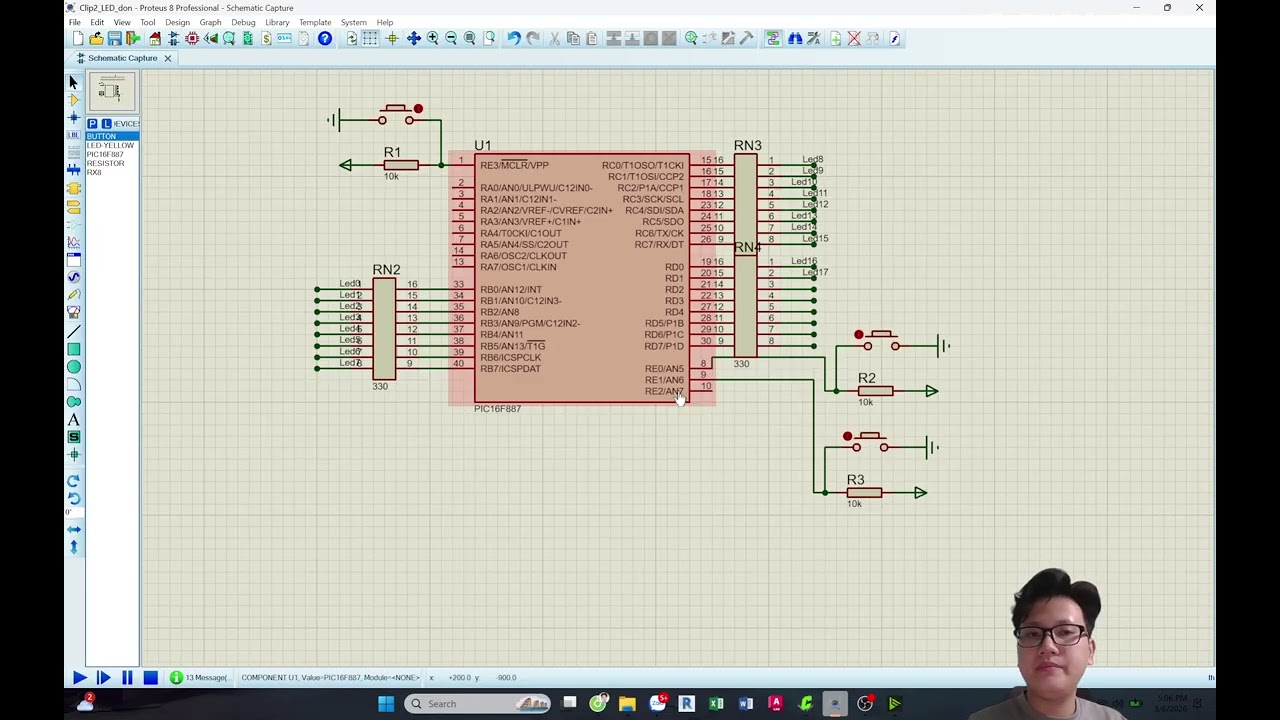1280x720 pixels.
Task: Open the 13 Messages log indicator
Action: click(198, 678)
